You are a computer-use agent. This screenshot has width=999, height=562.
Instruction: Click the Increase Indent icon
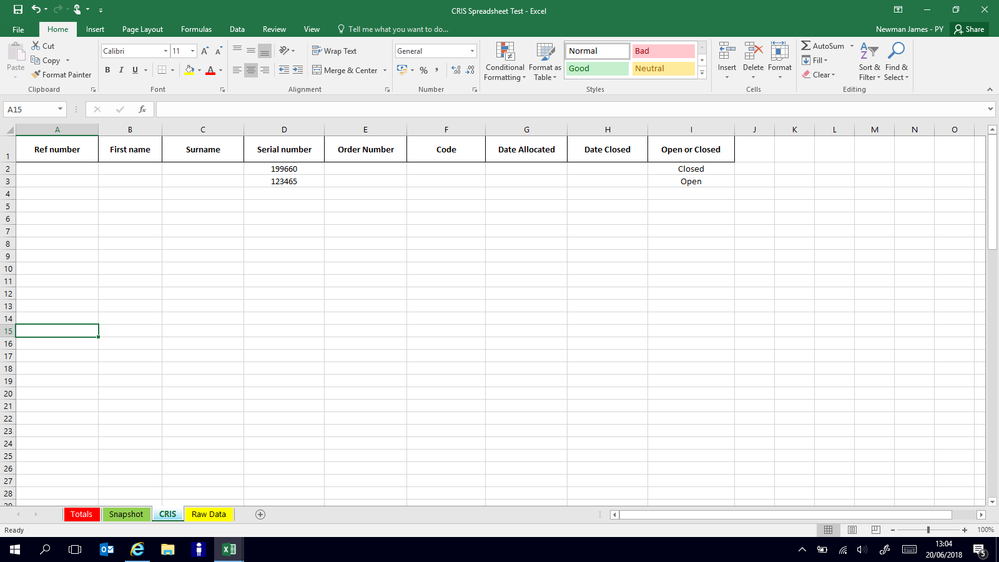pyautogui.click(x=298, y=70)
